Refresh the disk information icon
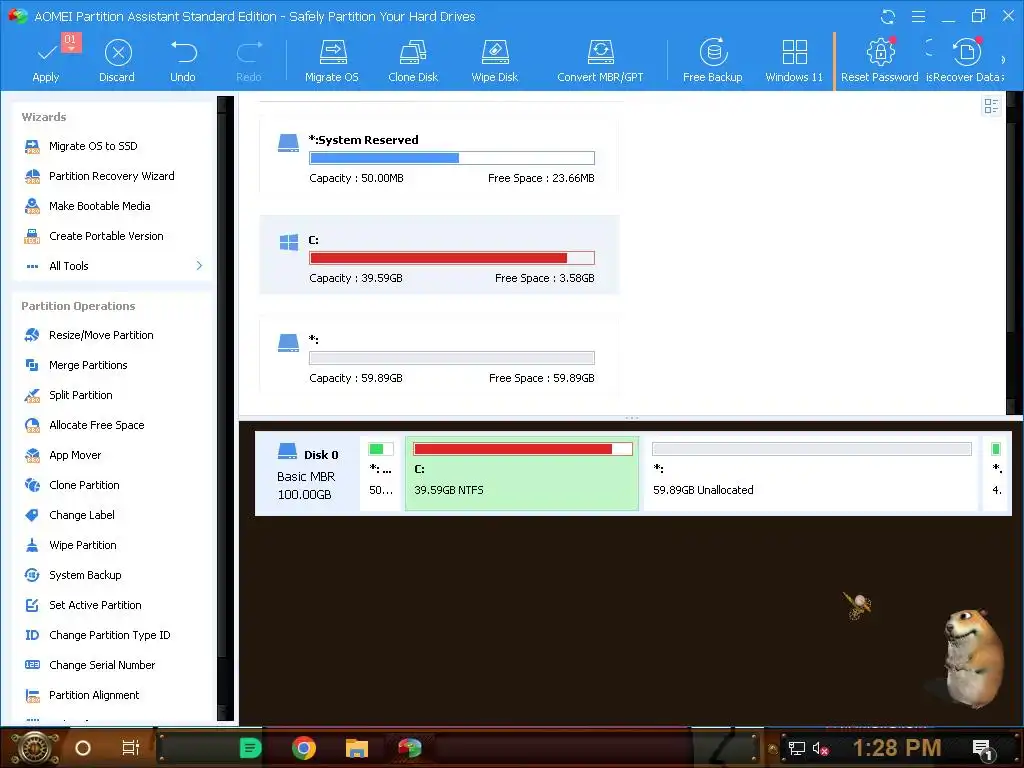 [888, 16]
